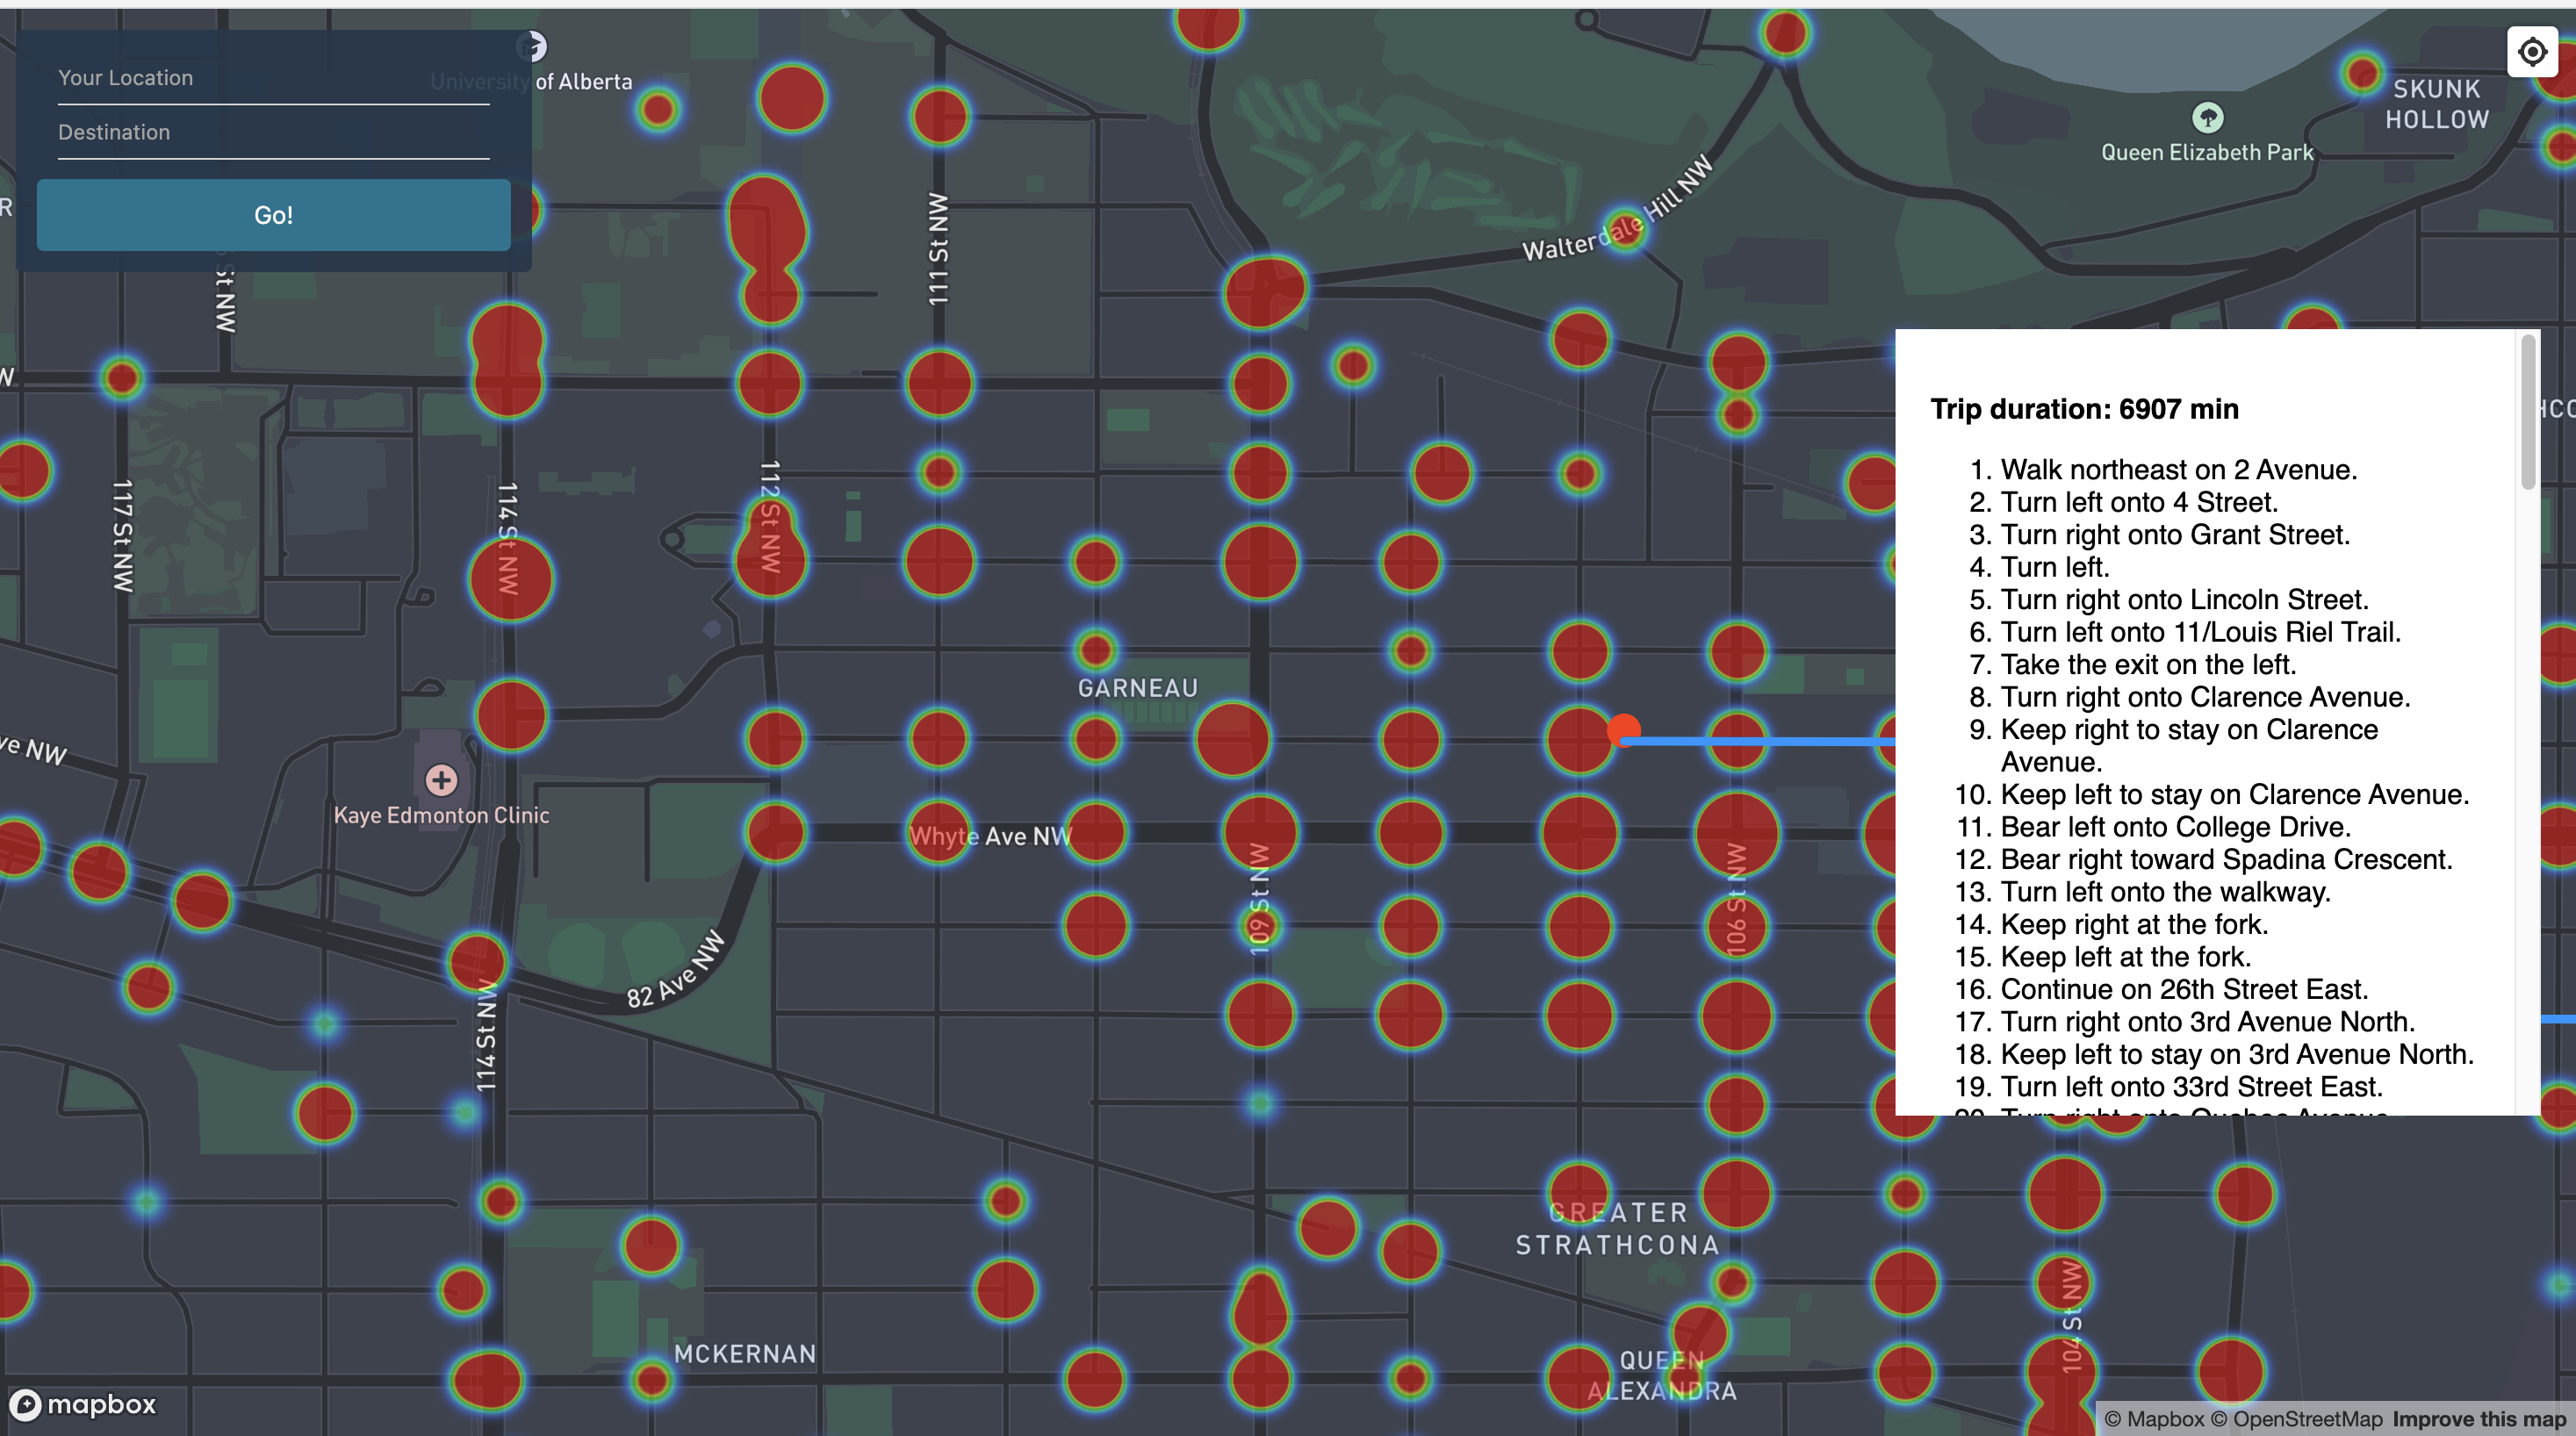
Task: Click the GARNEAU neighbourhood label
Action: point(1137,688)
